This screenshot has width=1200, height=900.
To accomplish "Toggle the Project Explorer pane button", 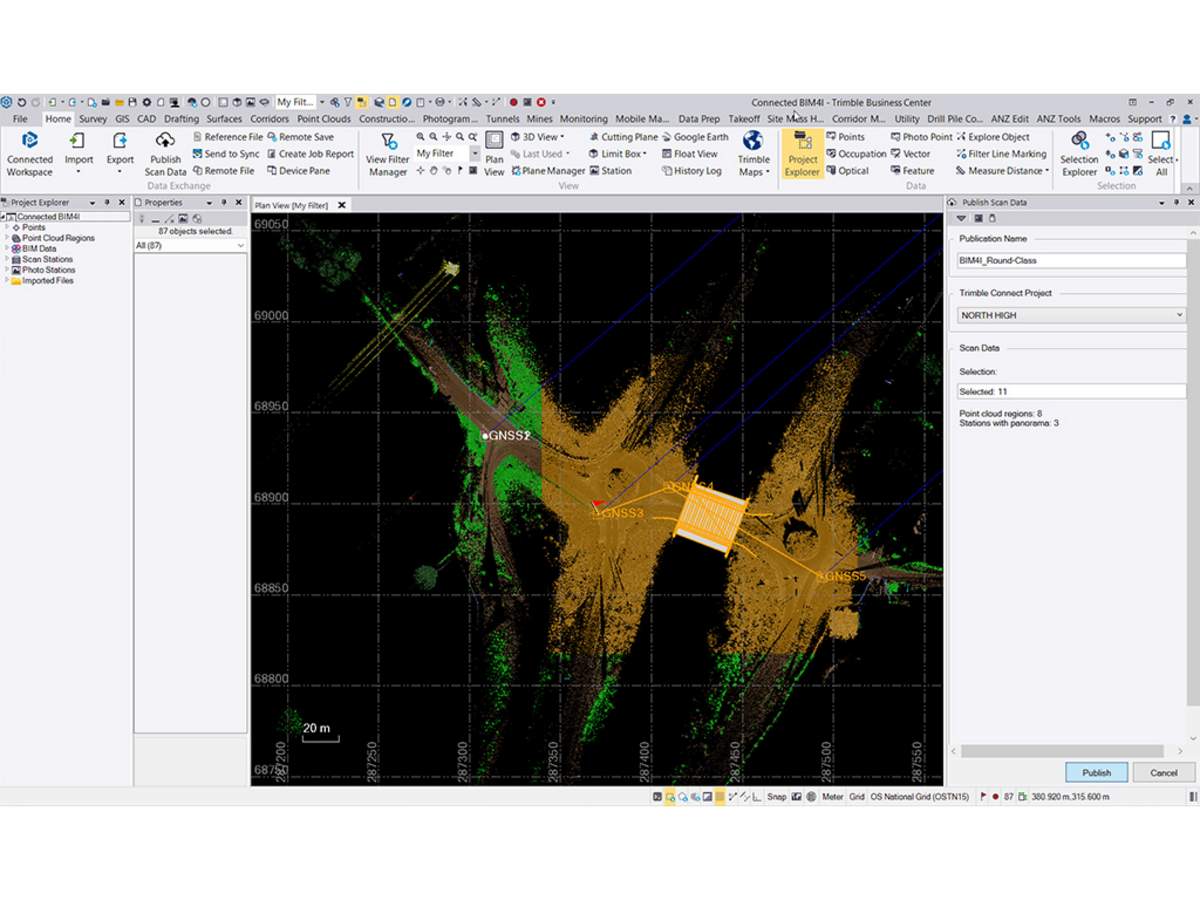I will (802, 153).
